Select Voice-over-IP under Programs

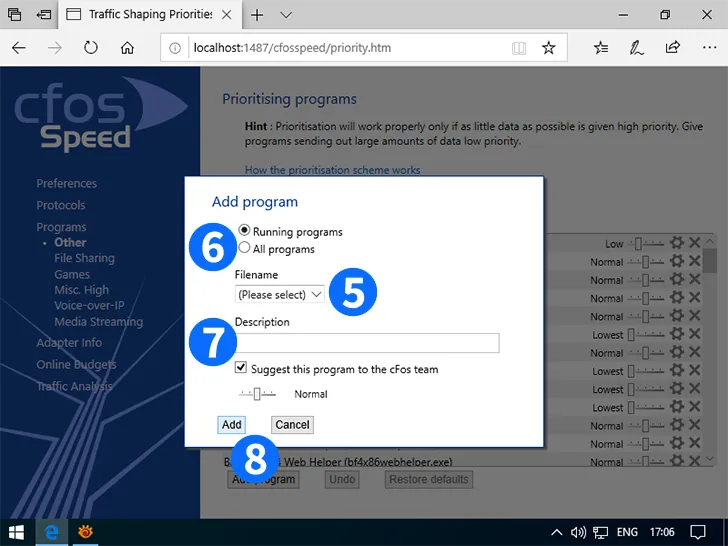[x=89, y=306]
